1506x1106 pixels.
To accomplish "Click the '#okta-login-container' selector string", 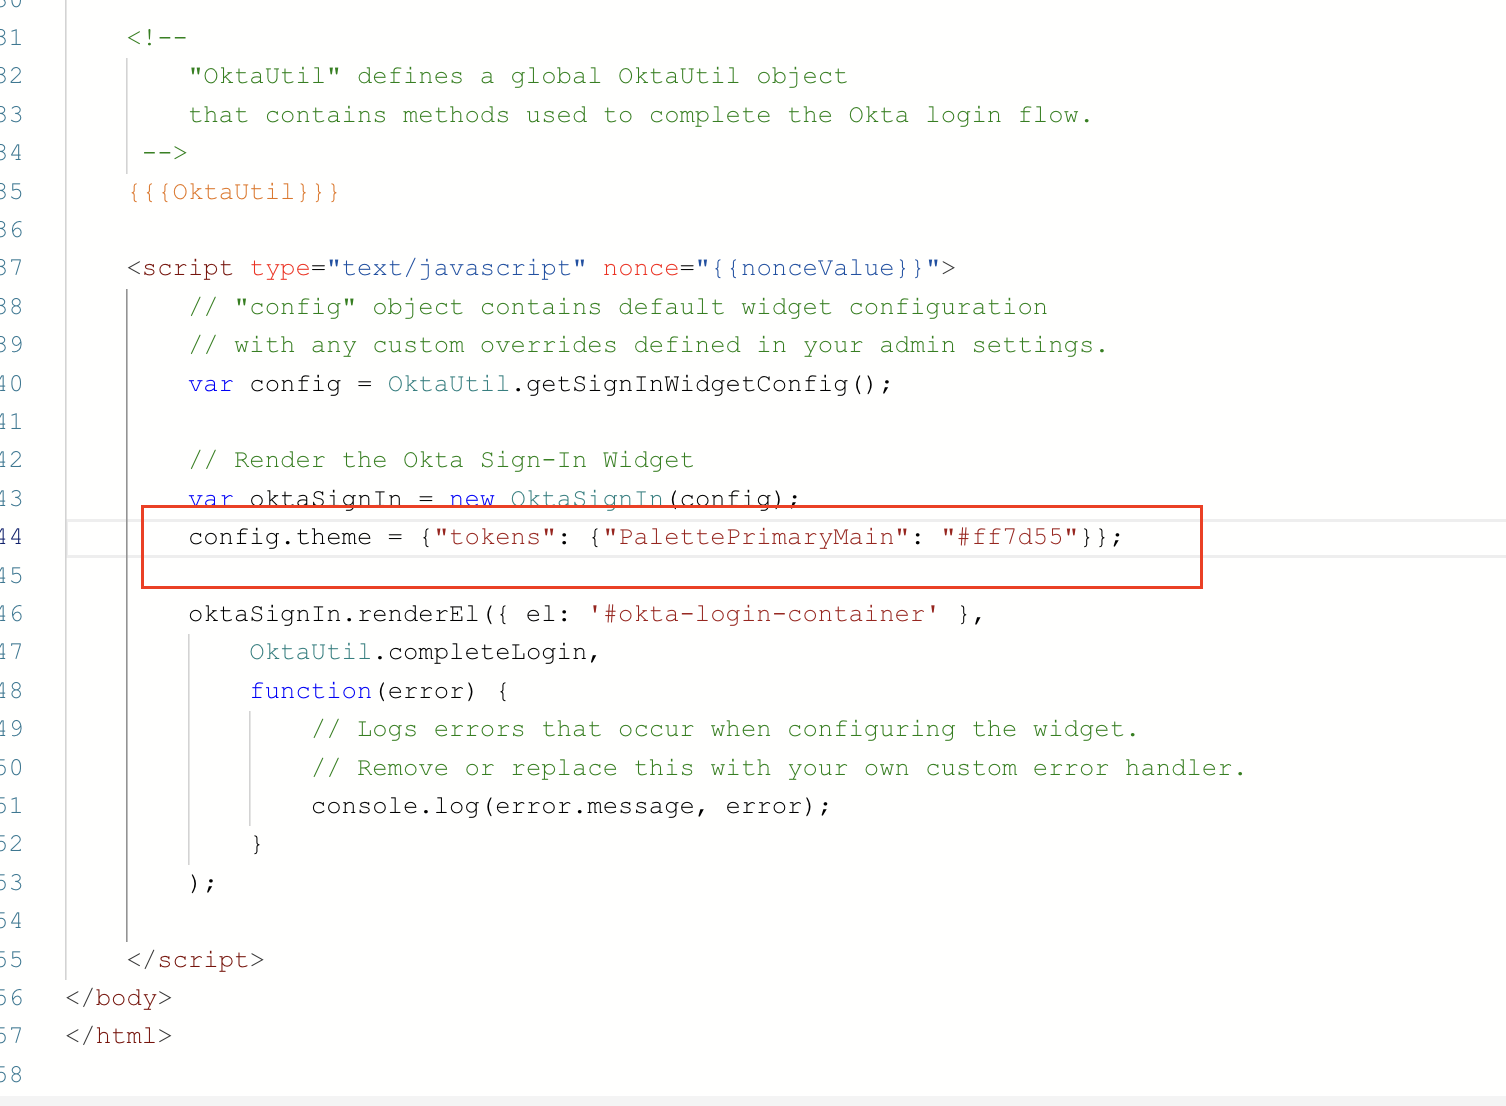I will pyautogui.click(x=764, y=614).
